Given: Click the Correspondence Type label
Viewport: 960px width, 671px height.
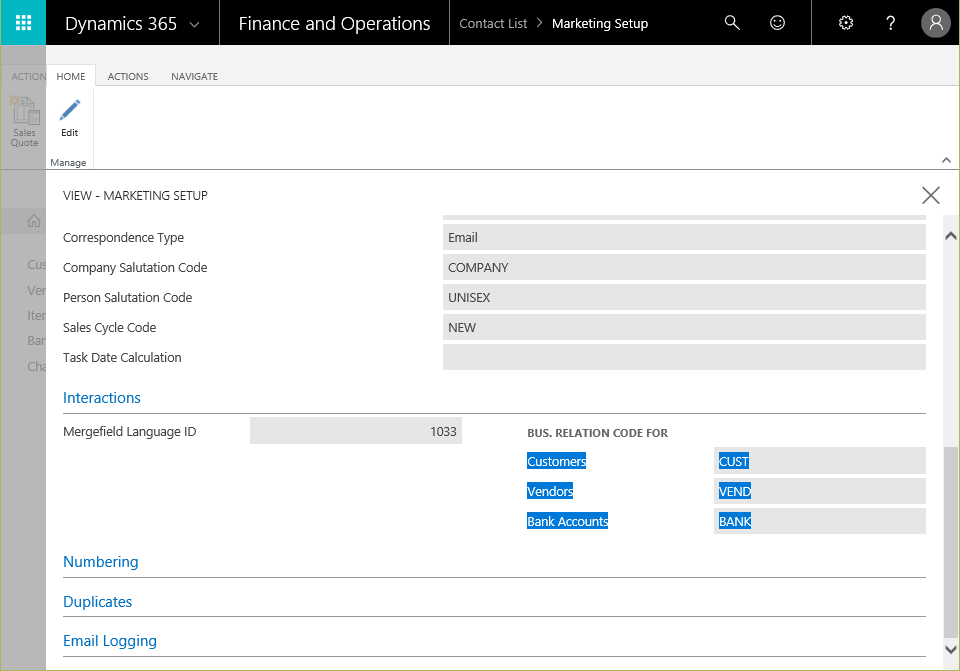Looking at the screenshot, I should pos(123,238).
